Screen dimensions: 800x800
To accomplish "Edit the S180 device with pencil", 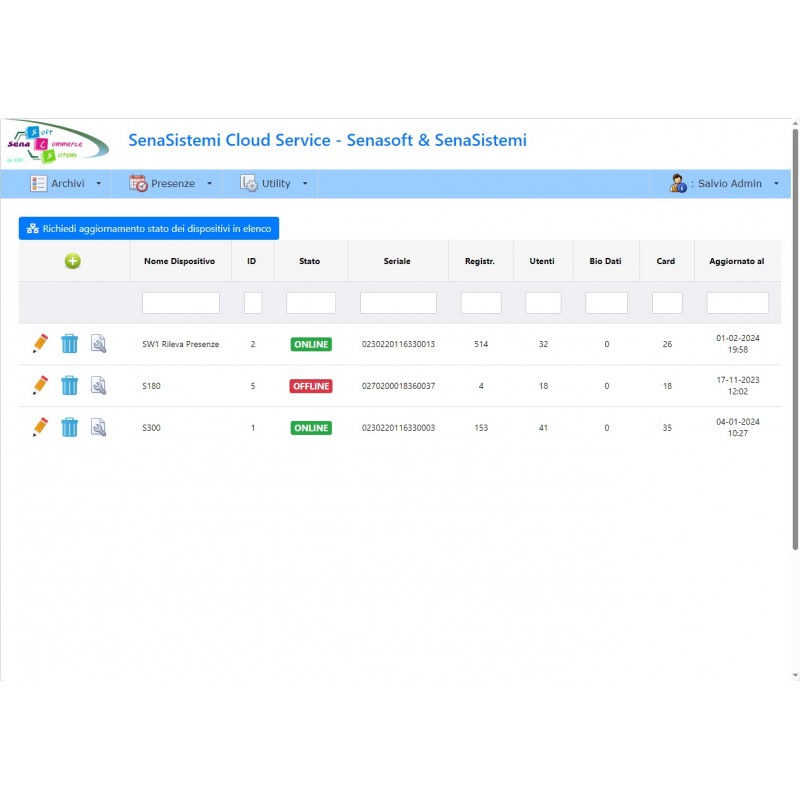I will (x=40, y=385).
